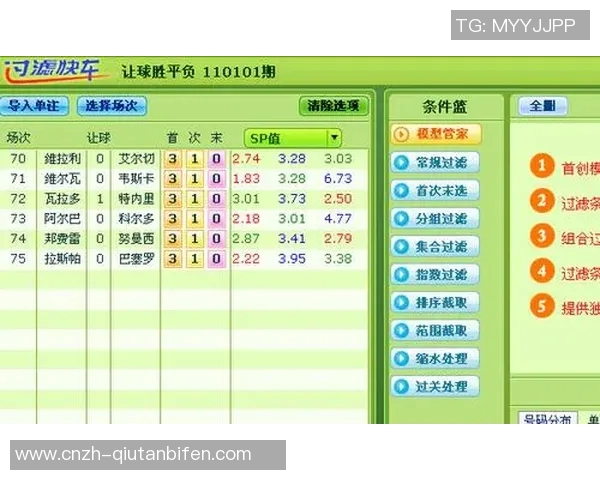600x480 pixels.
Task: Select SP value 6.73 in row 71
Action: [x=338, y=178]
